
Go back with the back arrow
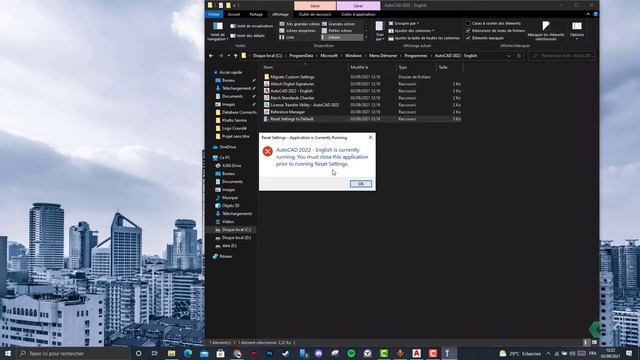point(211,56)
